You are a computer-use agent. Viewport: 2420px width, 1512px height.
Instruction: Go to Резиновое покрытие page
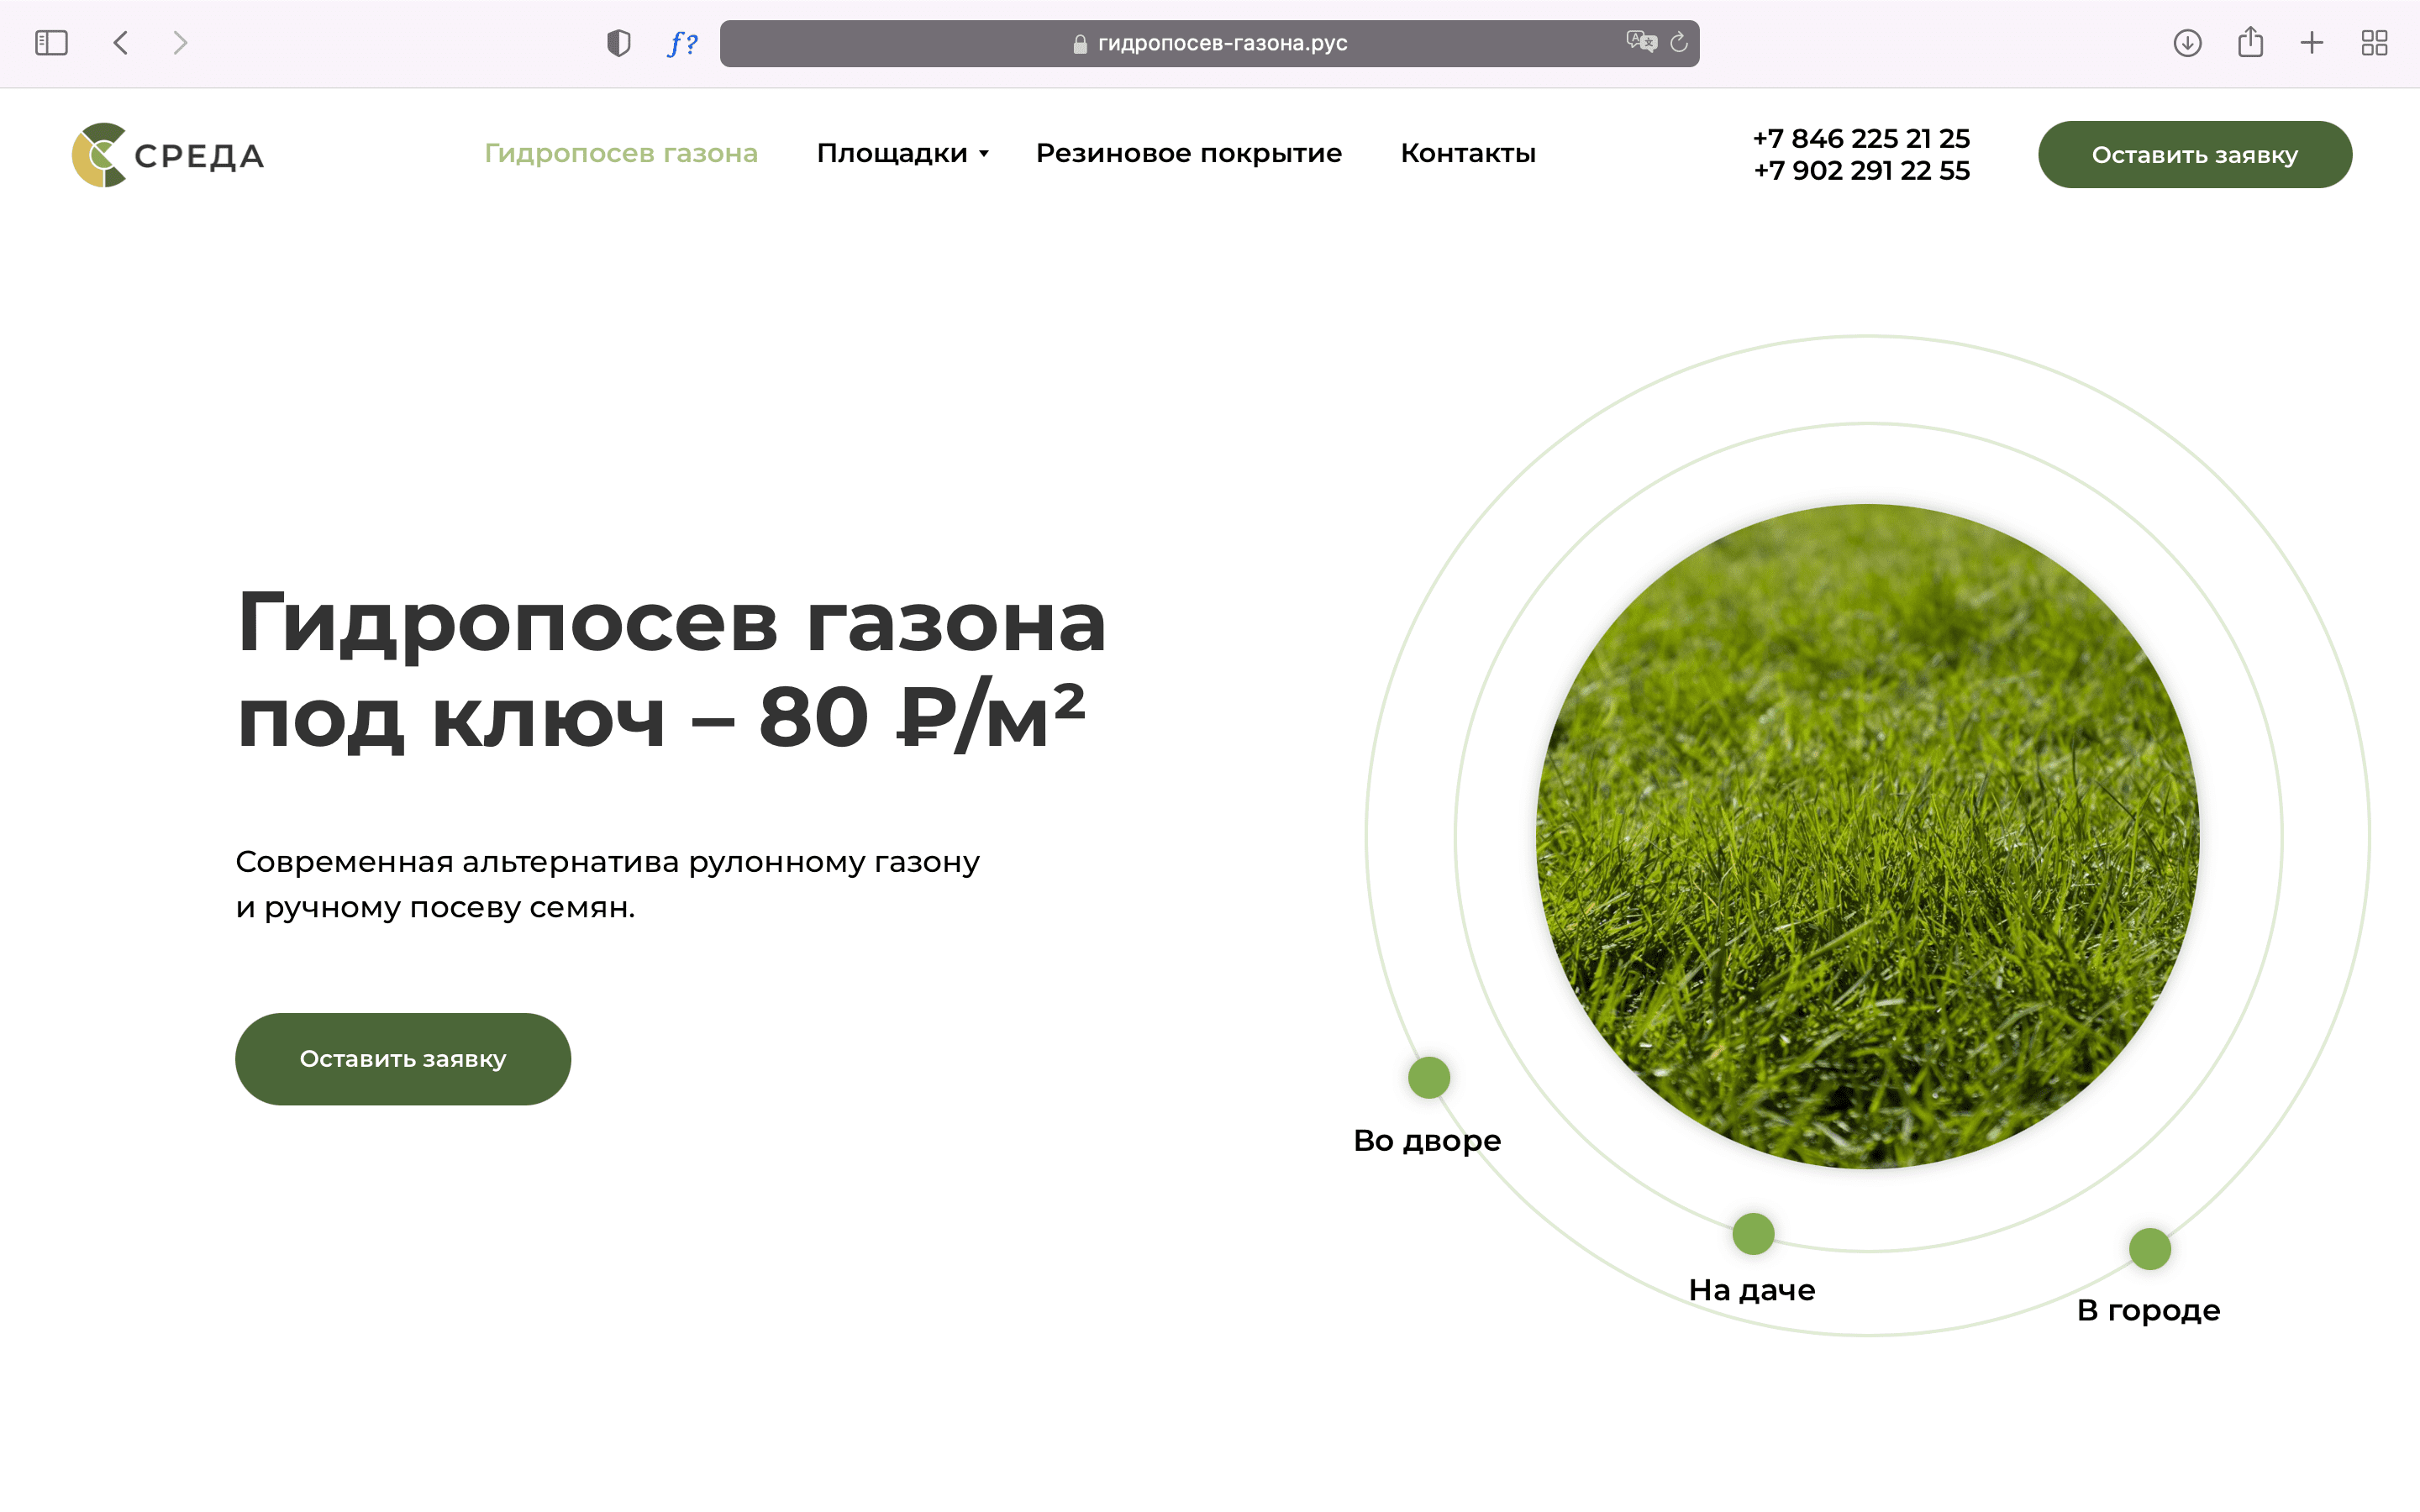coord(1188,153)
